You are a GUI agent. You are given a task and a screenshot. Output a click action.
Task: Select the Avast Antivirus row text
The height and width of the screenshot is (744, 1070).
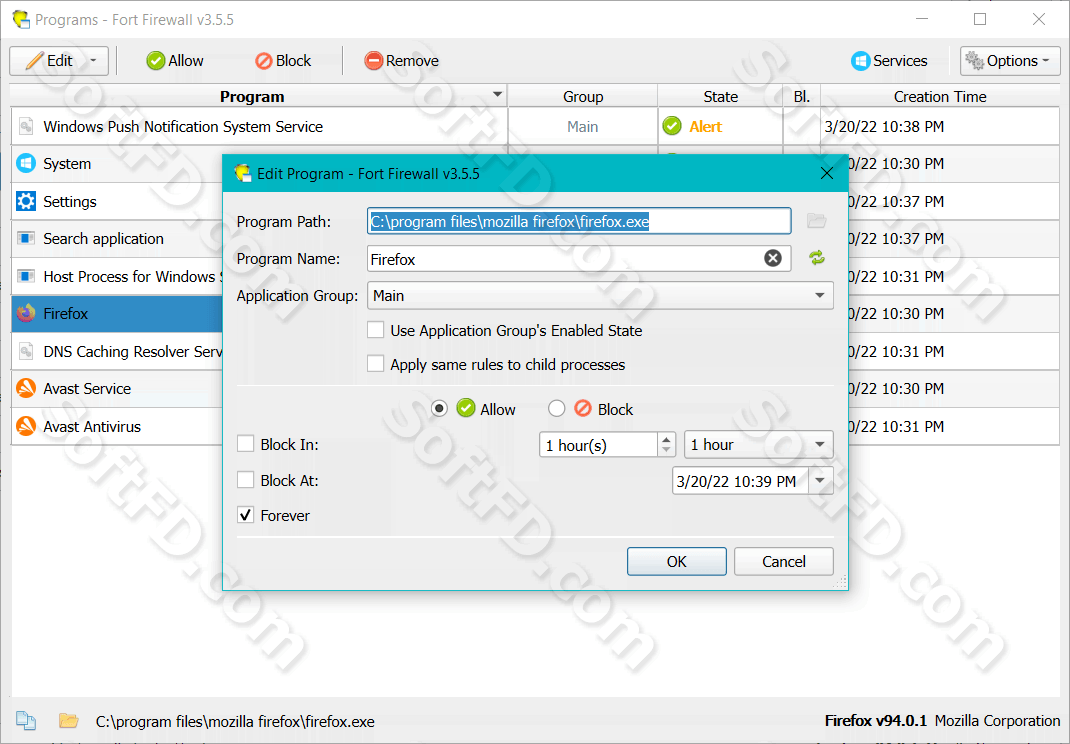[92, 427]
